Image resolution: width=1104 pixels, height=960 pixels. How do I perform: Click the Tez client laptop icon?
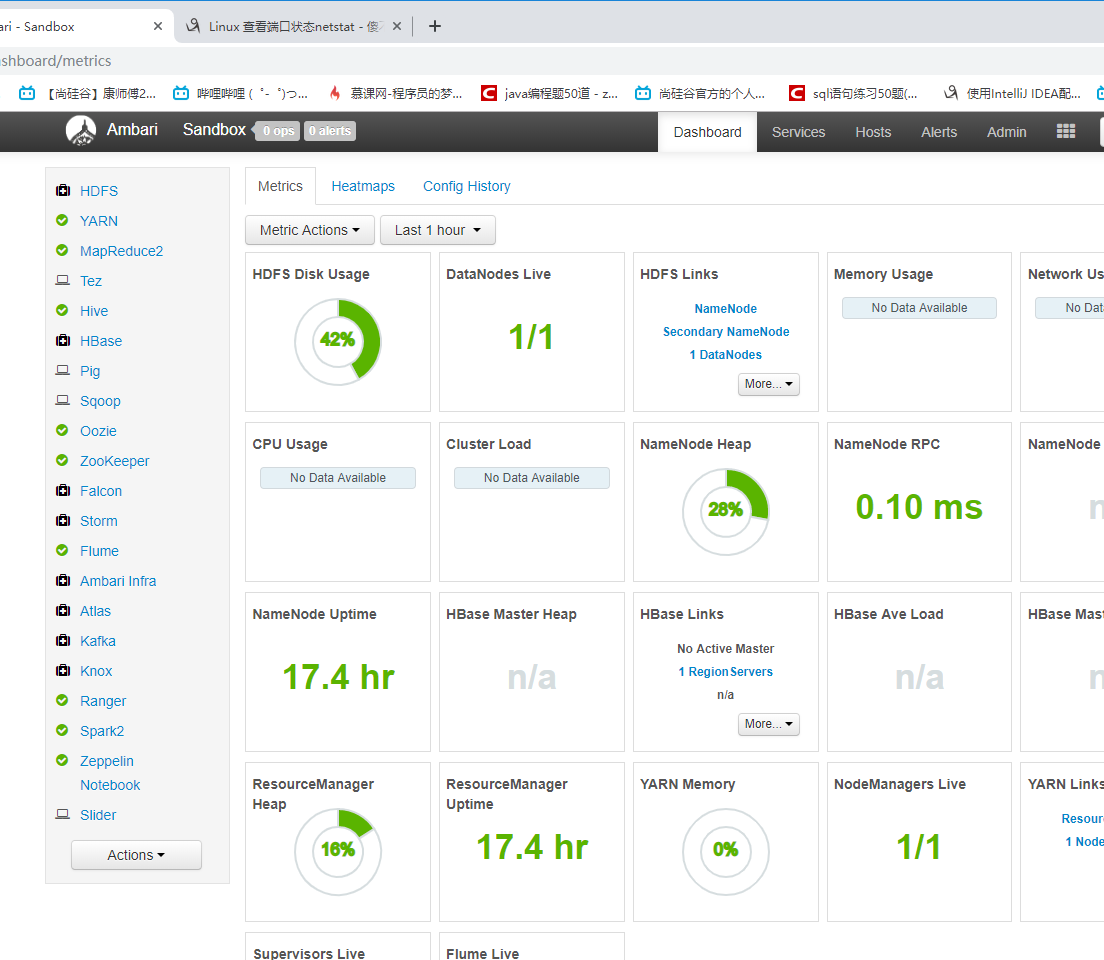pyautogui.click(x=63, y=280)
